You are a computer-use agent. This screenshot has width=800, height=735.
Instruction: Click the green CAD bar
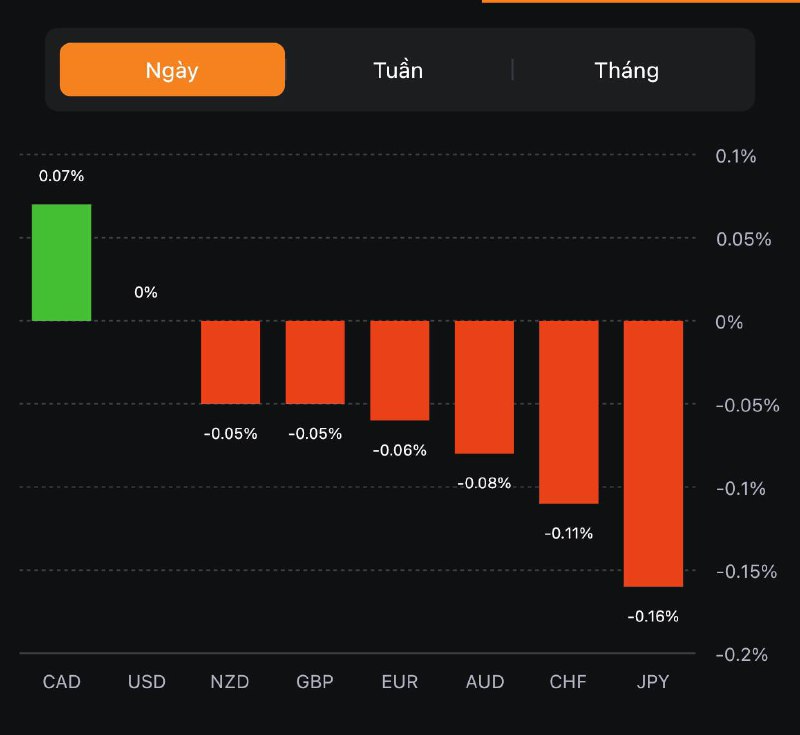[61, 262]
